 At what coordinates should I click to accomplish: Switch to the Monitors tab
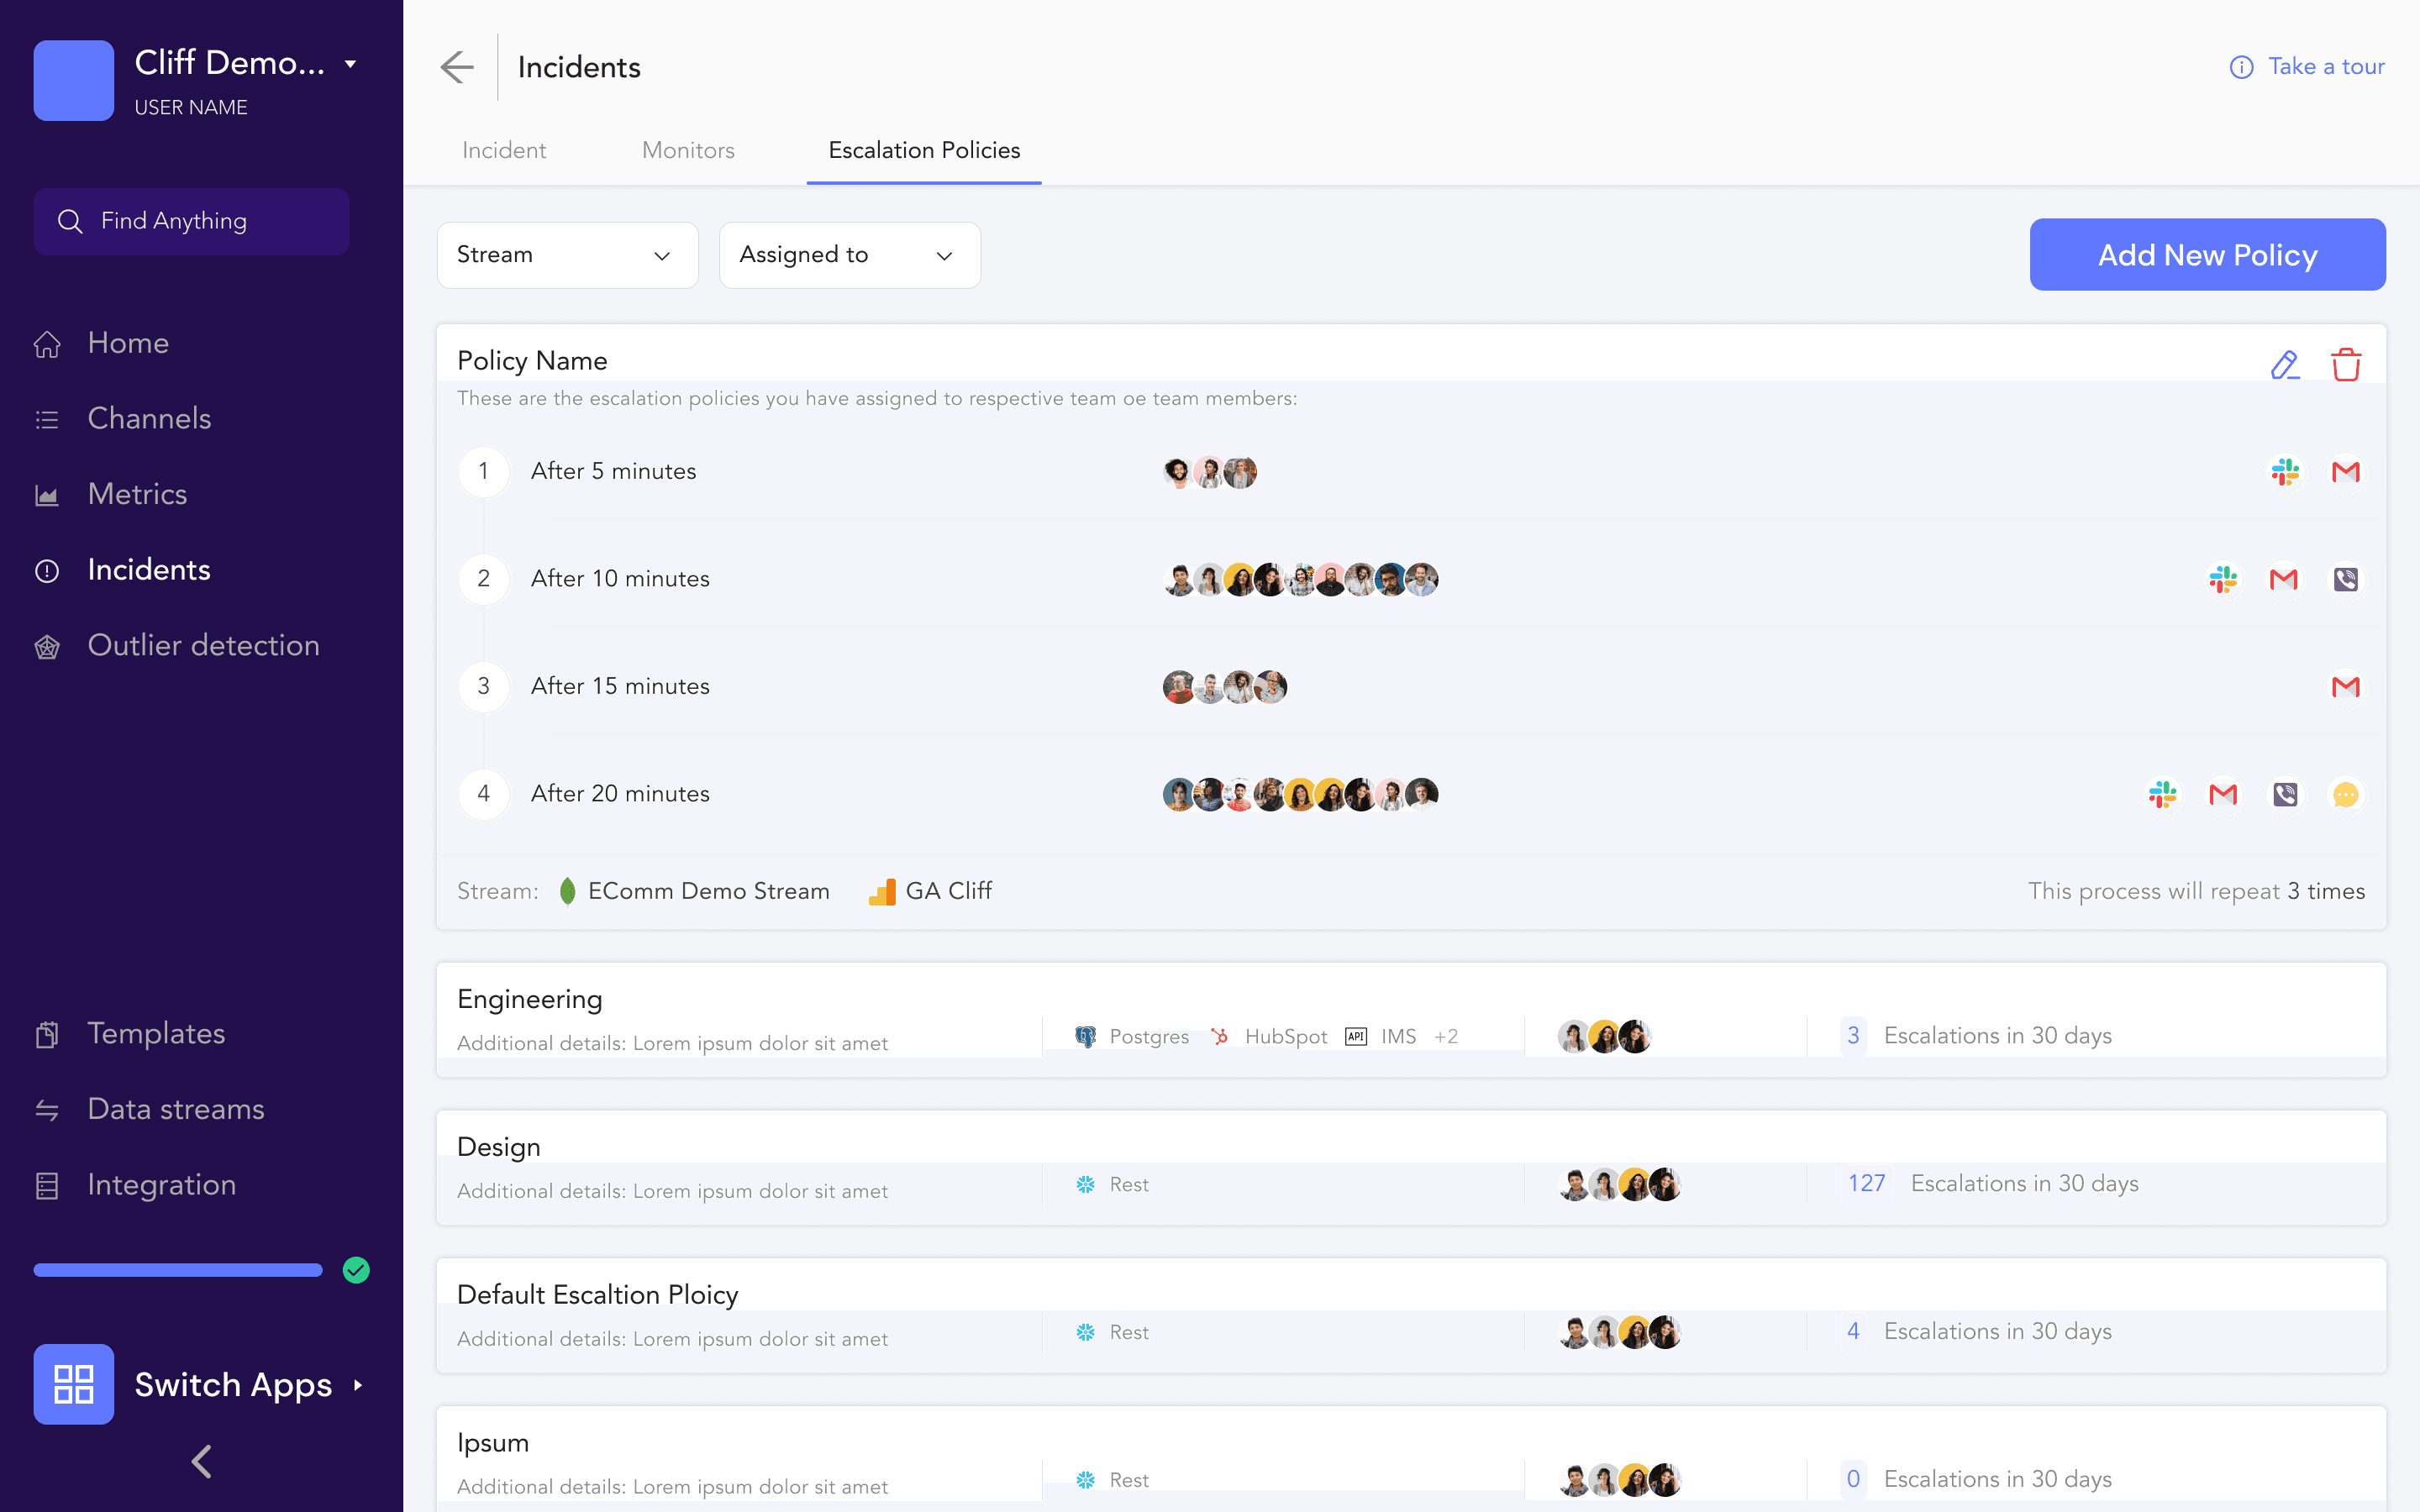pos(688,150)
